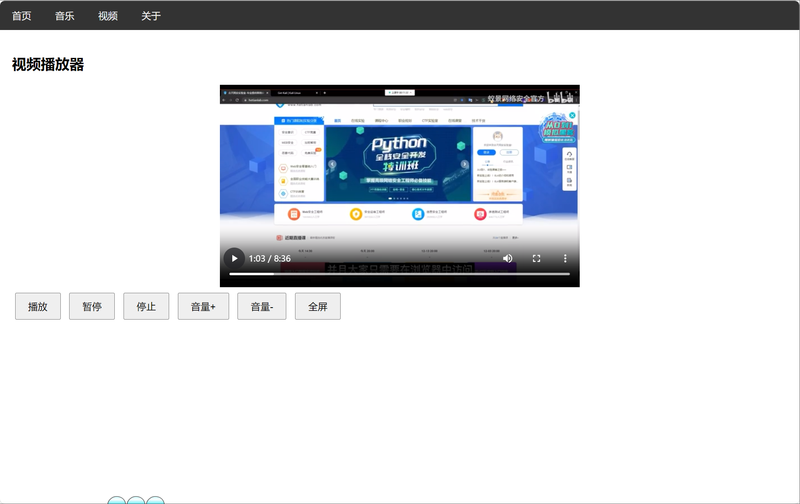Open the 关于 navigation item

[151, 16]
